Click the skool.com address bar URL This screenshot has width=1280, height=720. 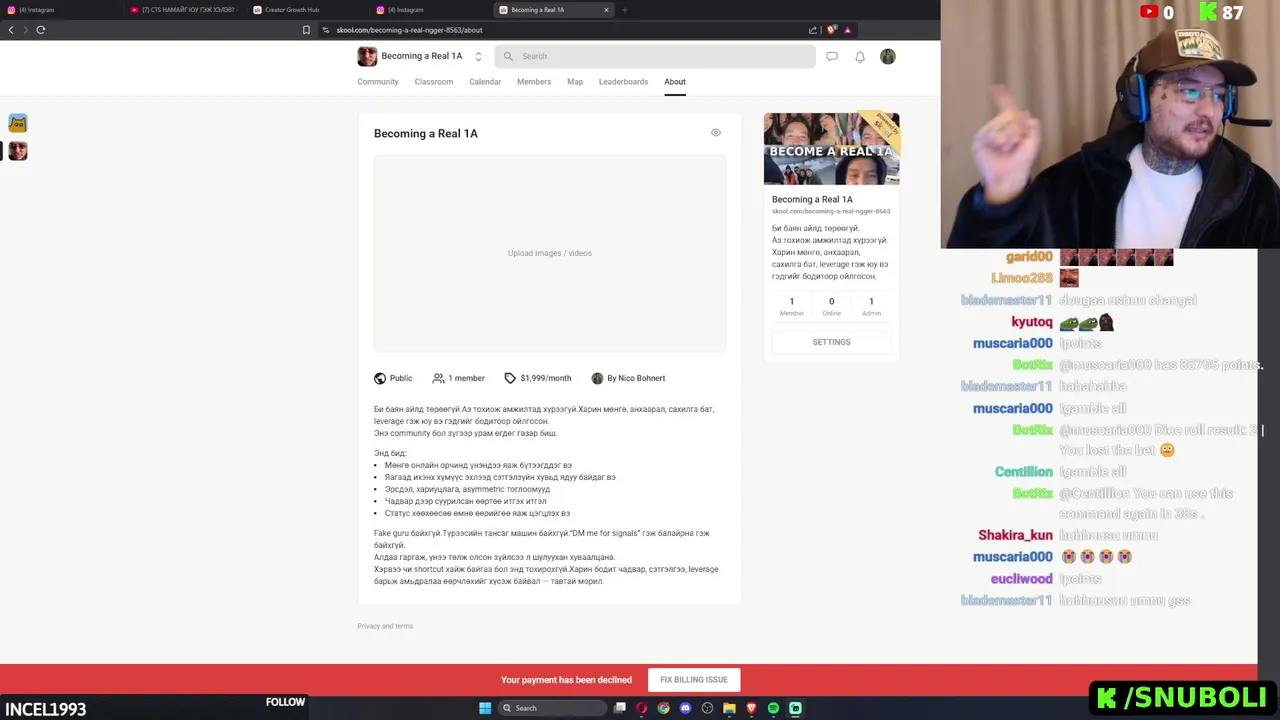(x=409, y=30)
